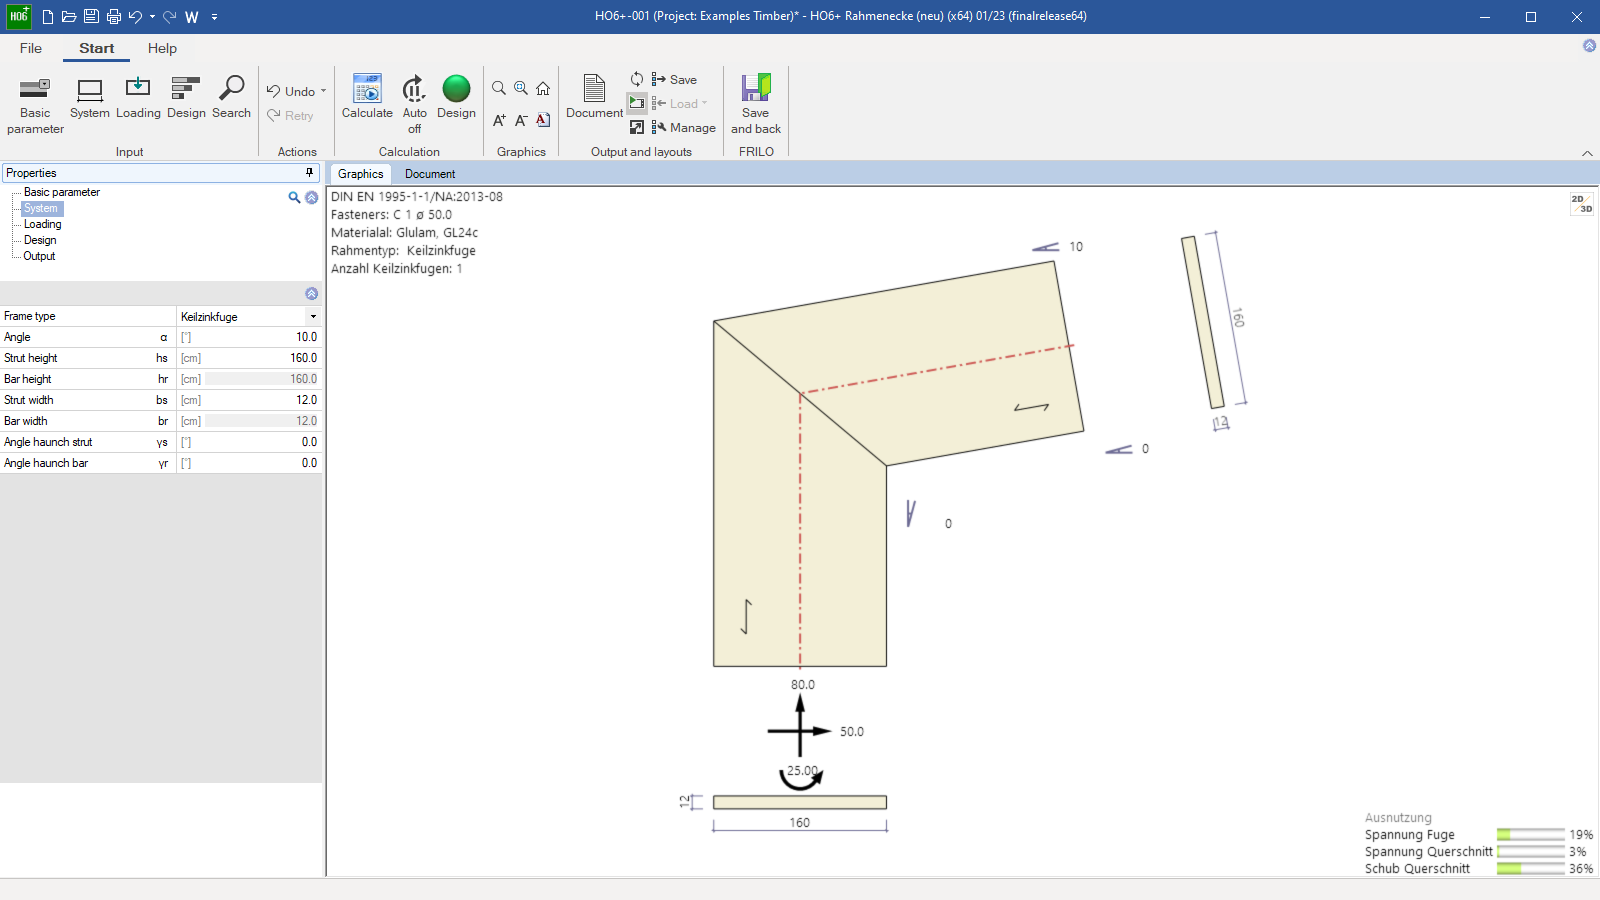Screen dimensions: 1600x900
Task: Collapse the parameter table with the chevron
Action: pyautogui.click(x=312, y=294)
